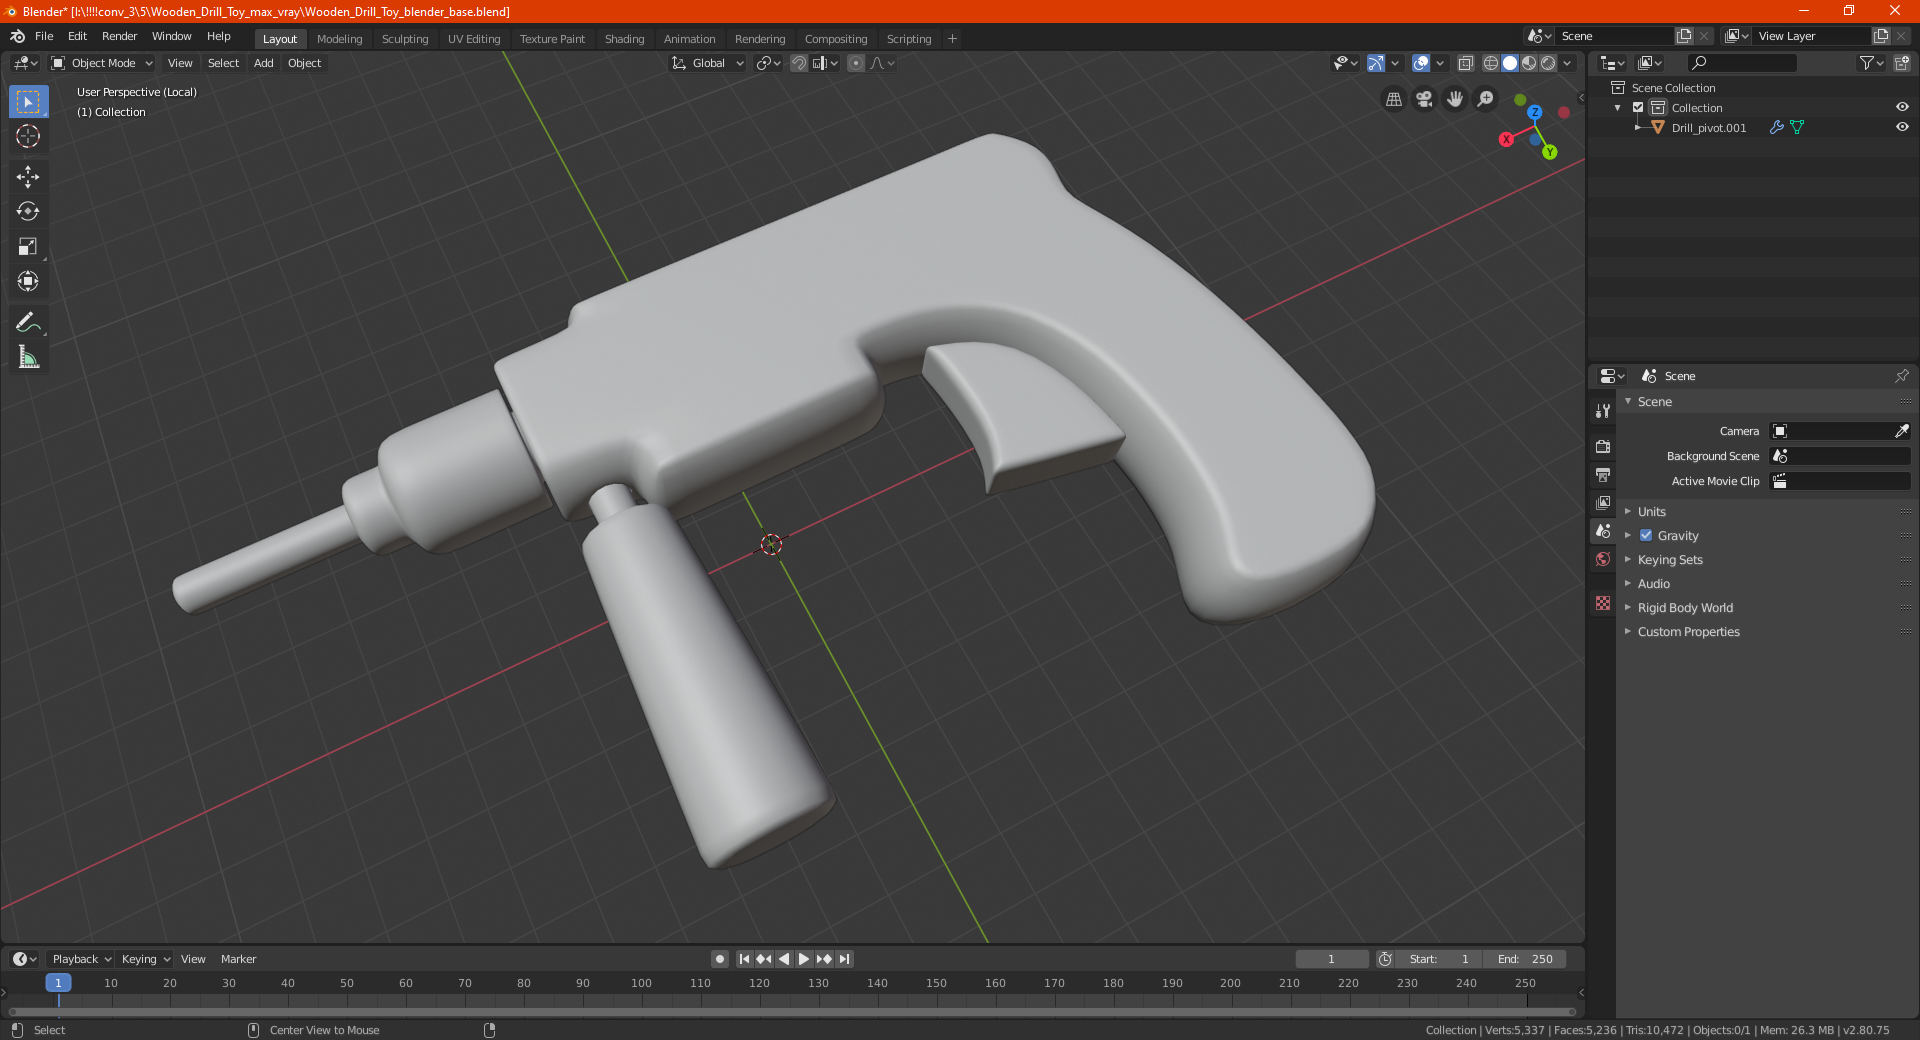Open the Output properties tab

(1603, 474)
